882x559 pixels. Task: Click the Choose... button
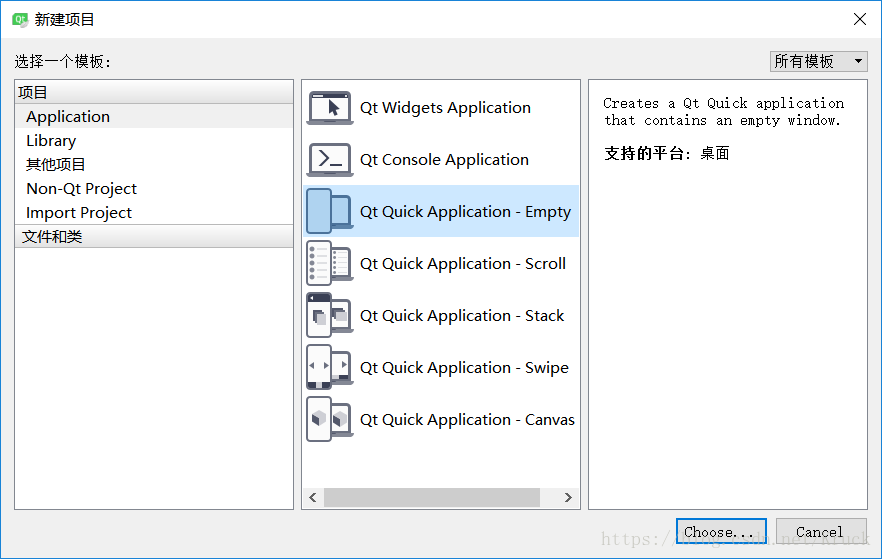pyautogui.click(x=721, y=531)
